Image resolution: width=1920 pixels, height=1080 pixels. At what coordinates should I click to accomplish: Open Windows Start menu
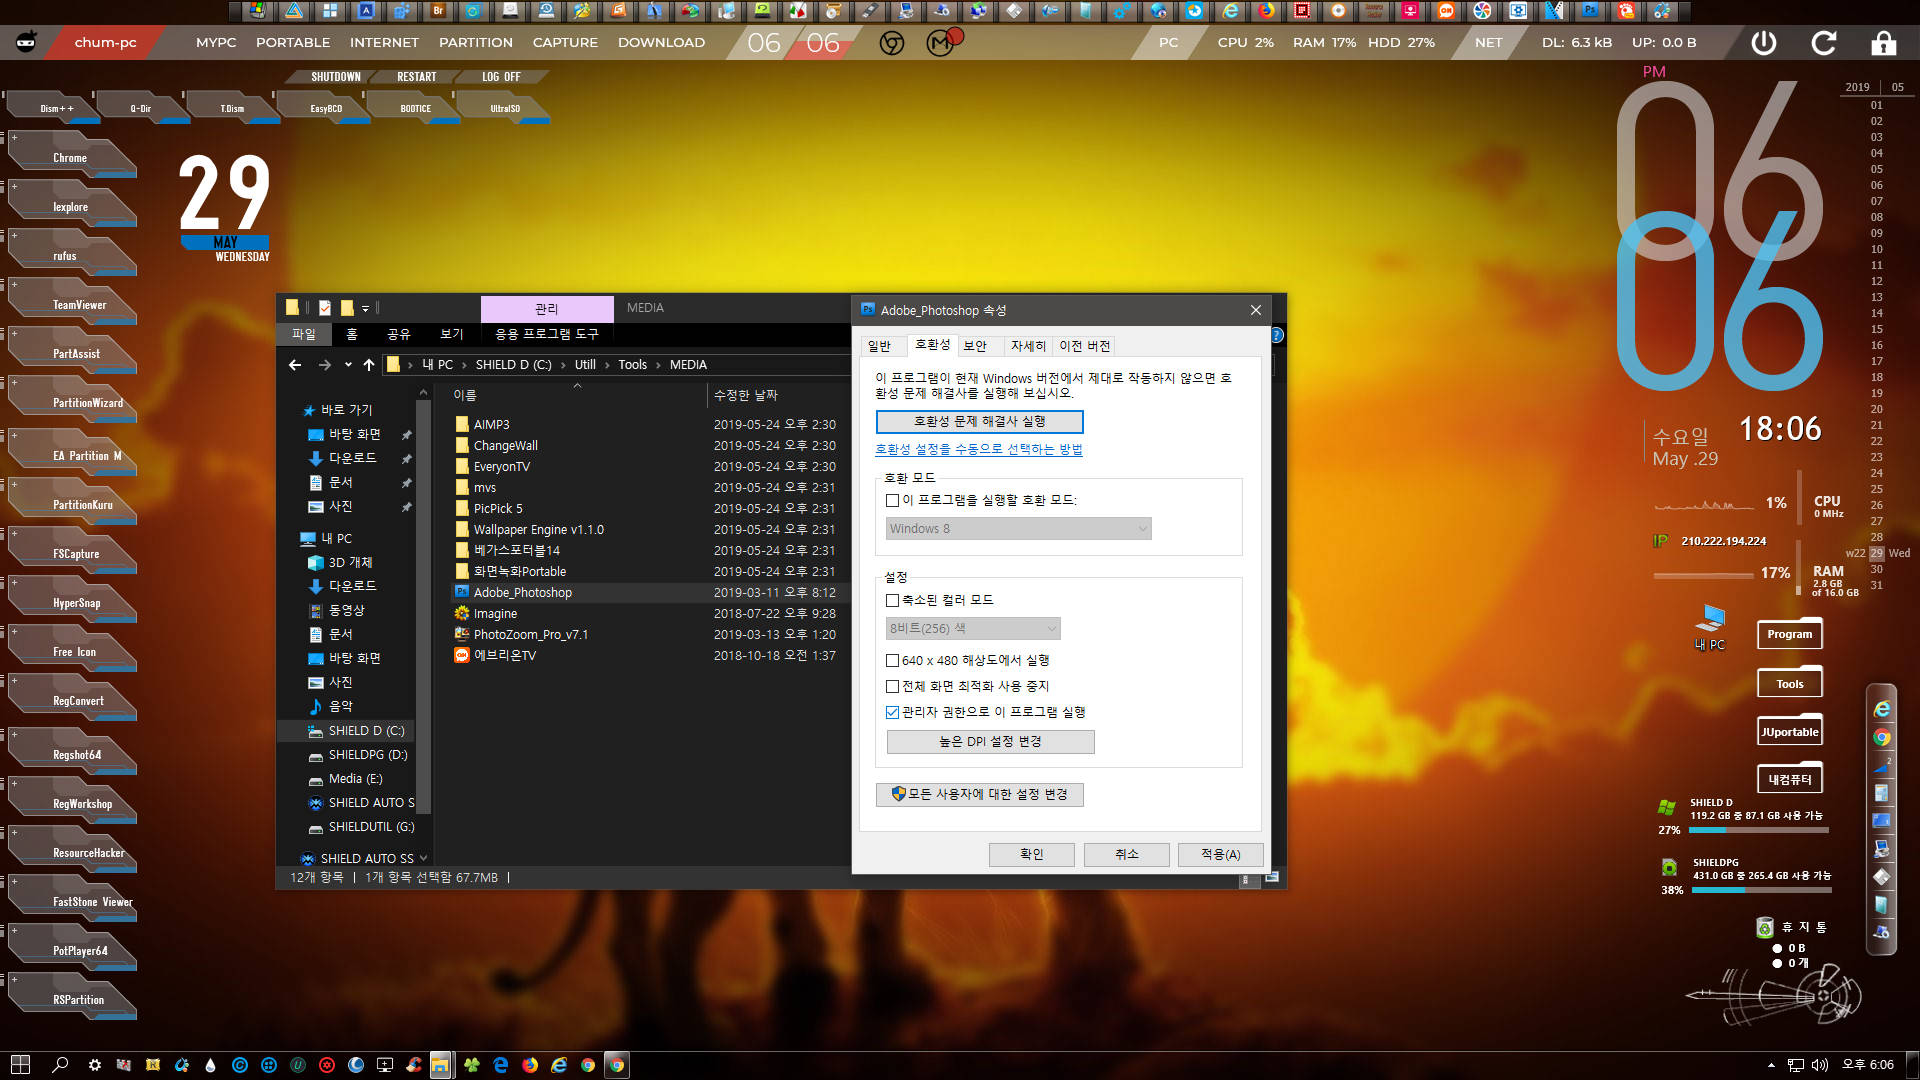pos(20,1065)
